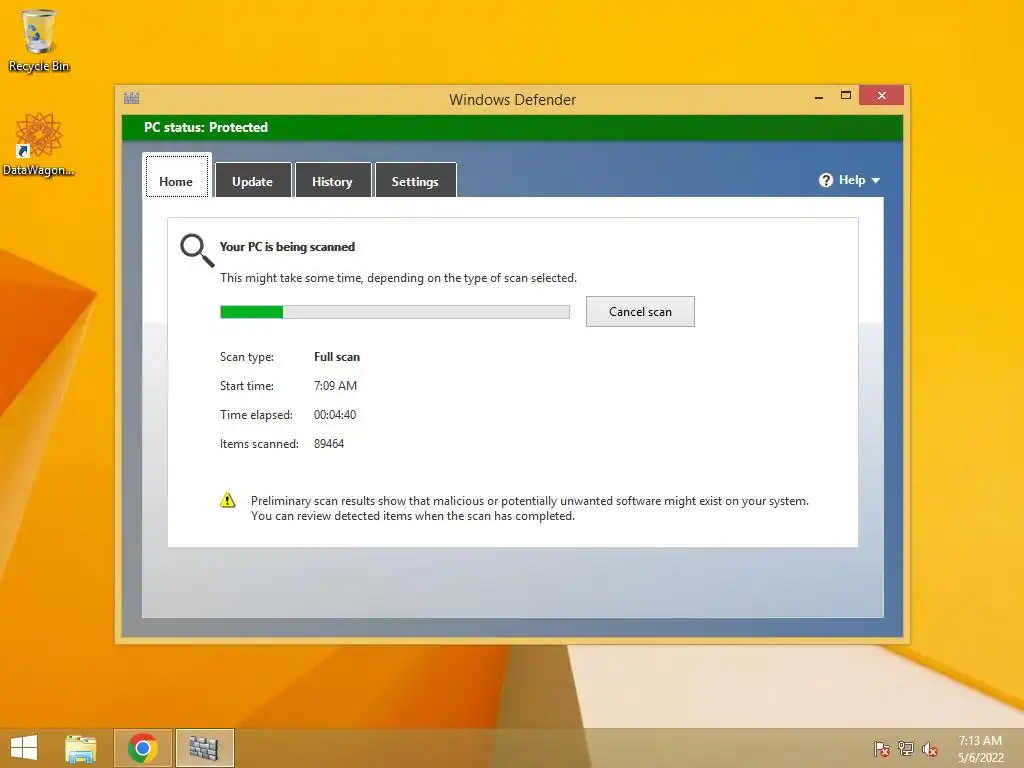Click the items scanned count 89464
This screenshot has height=768, width=1024.
click(328, 443)
